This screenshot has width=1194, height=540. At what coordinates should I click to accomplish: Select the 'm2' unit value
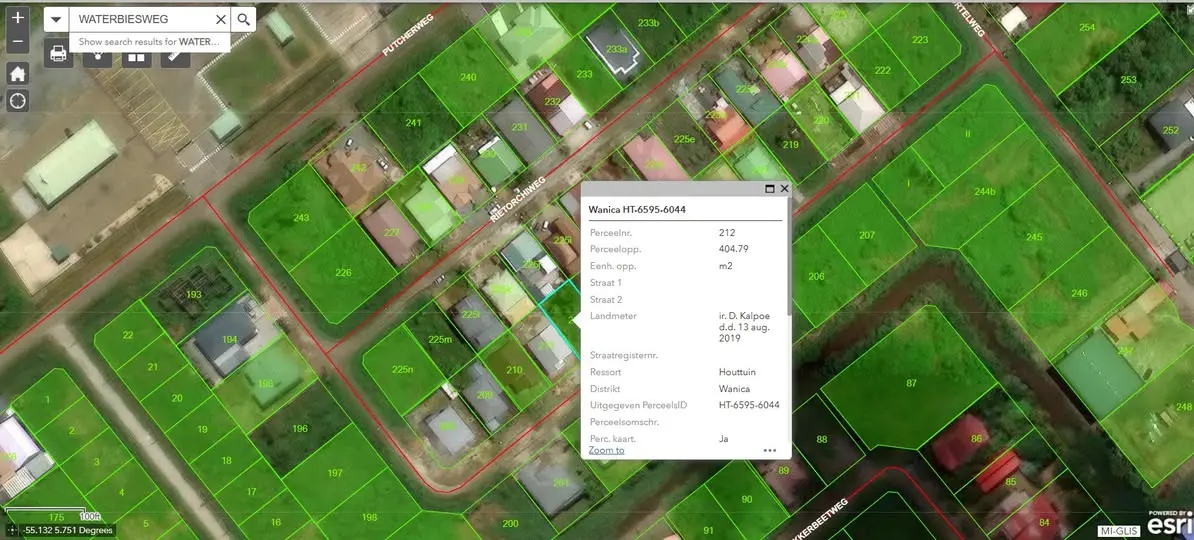726,266
